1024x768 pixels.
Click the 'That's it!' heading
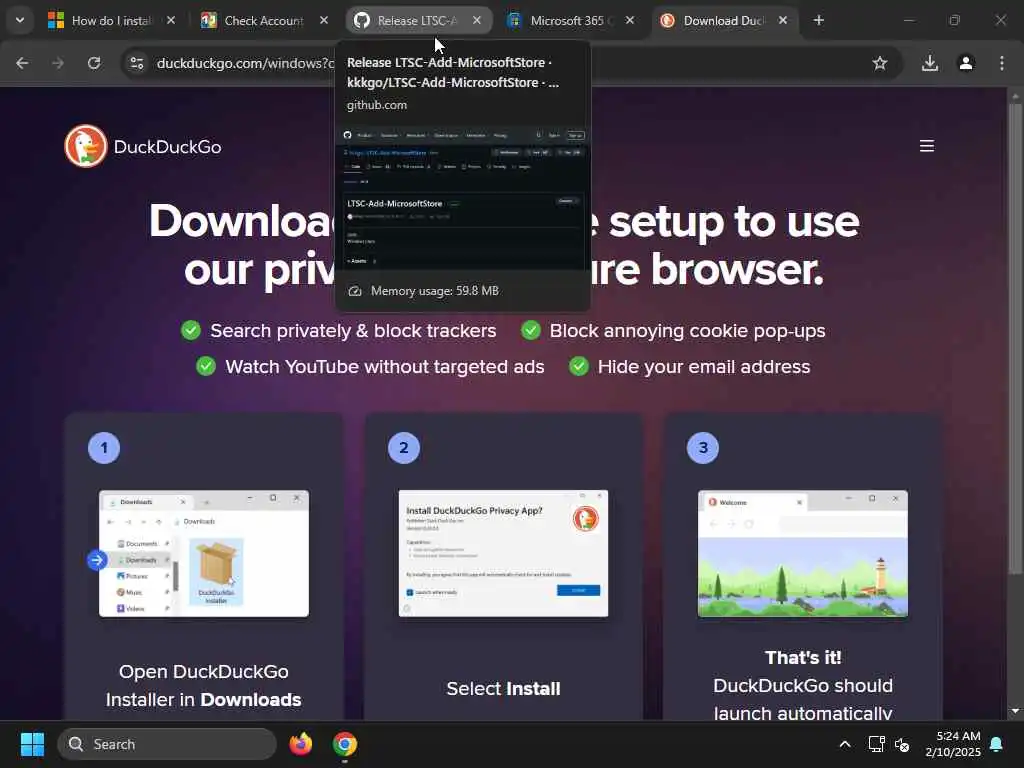point(803,657)
